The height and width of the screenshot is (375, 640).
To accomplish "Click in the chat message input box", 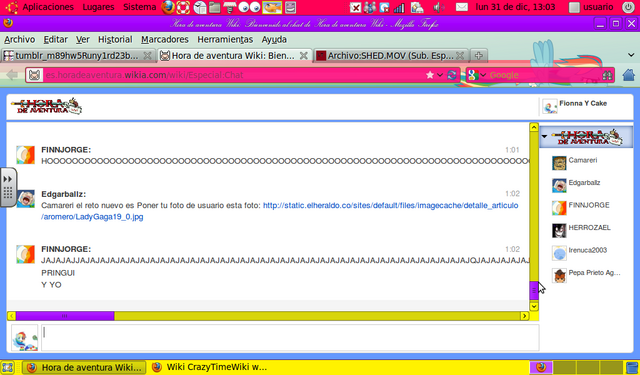I will click(x=290, y=337).
